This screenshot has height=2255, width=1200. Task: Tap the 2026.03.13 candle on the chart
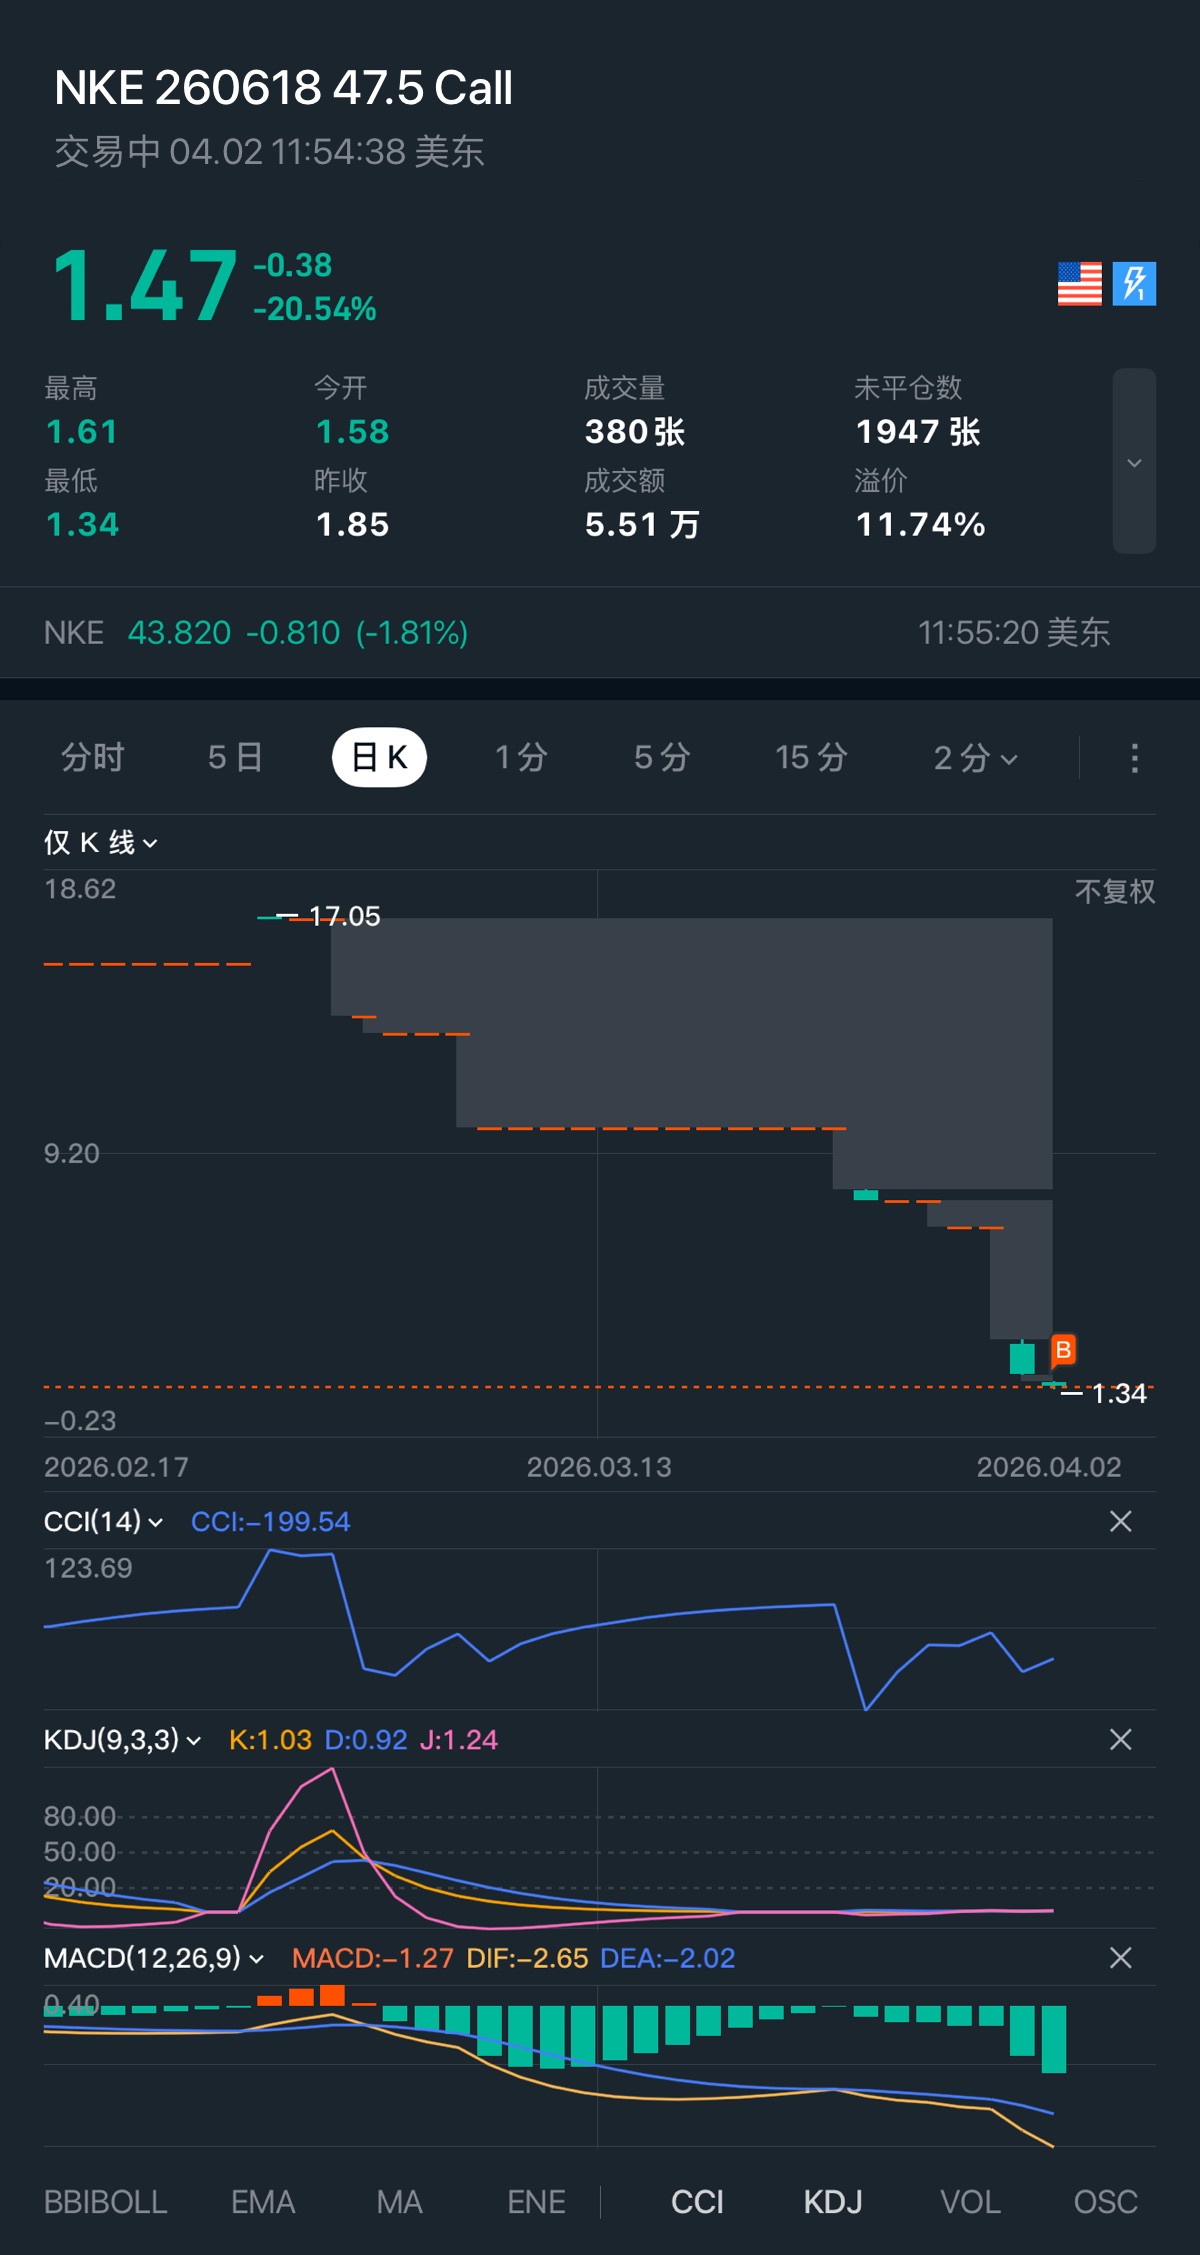click(x=598, y=1128)
